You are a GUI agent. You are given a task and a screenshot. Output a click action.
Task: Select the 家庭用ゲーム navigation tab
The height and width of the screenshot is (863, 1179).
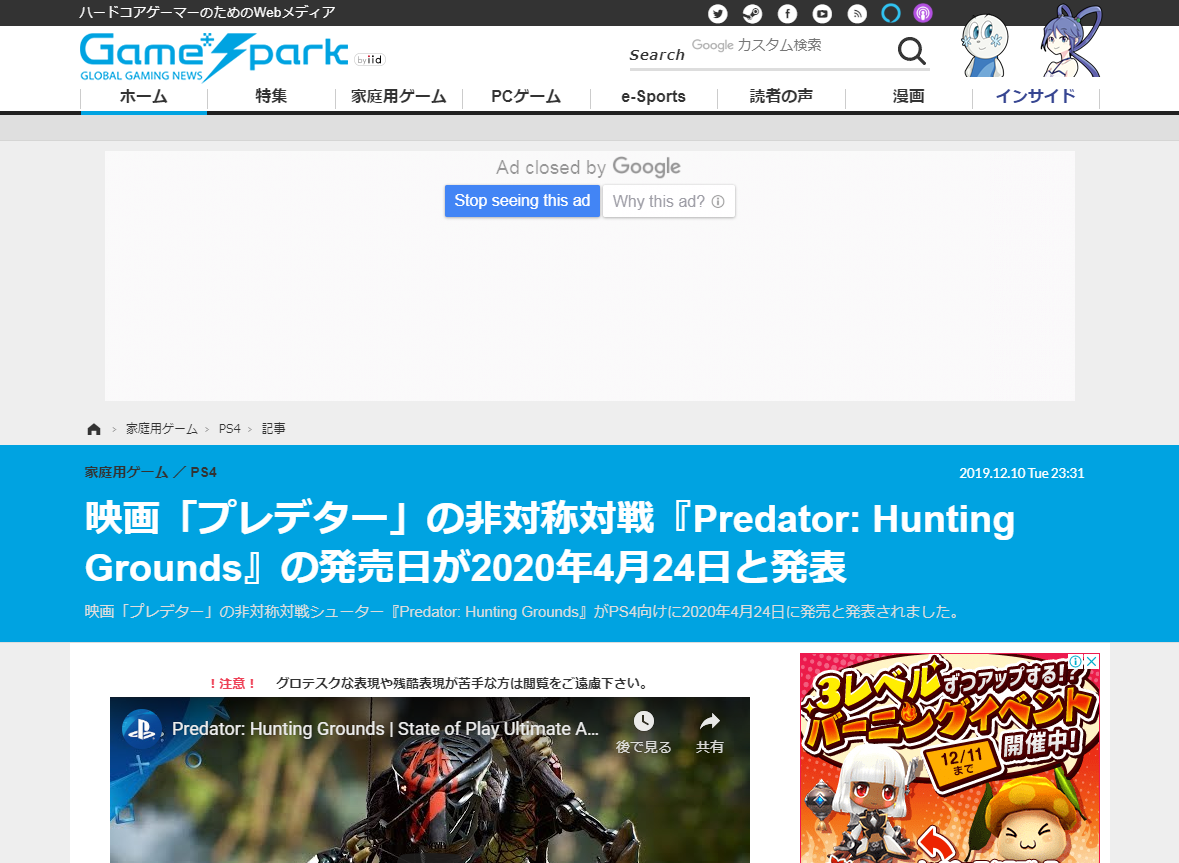[x=399, y=97]
